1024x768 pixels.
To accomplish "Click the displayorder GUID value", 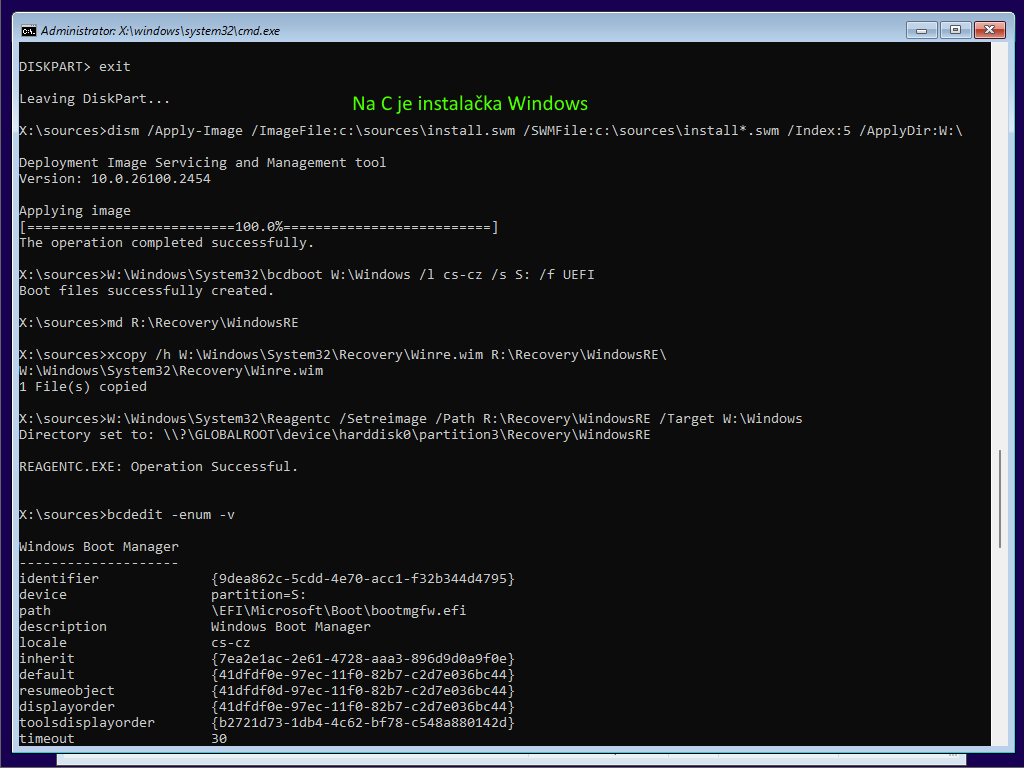I will coord(363,707).
